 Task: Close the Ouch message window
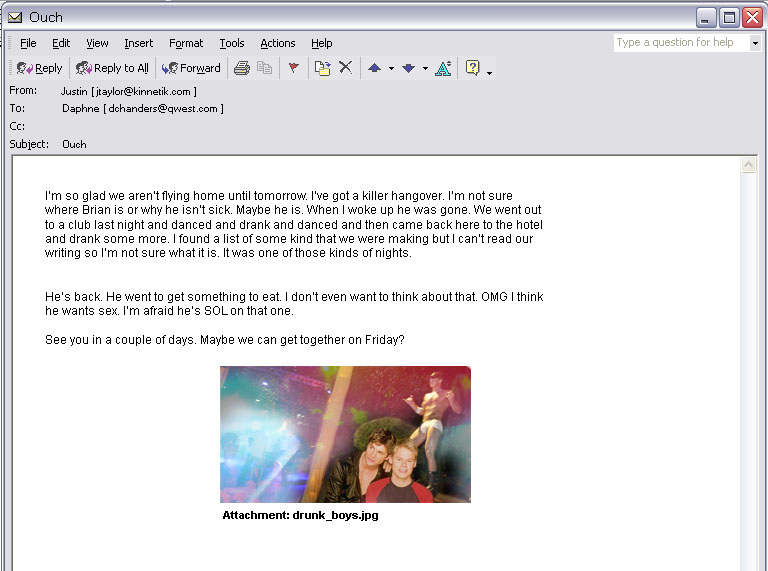(x=752, y=18)
